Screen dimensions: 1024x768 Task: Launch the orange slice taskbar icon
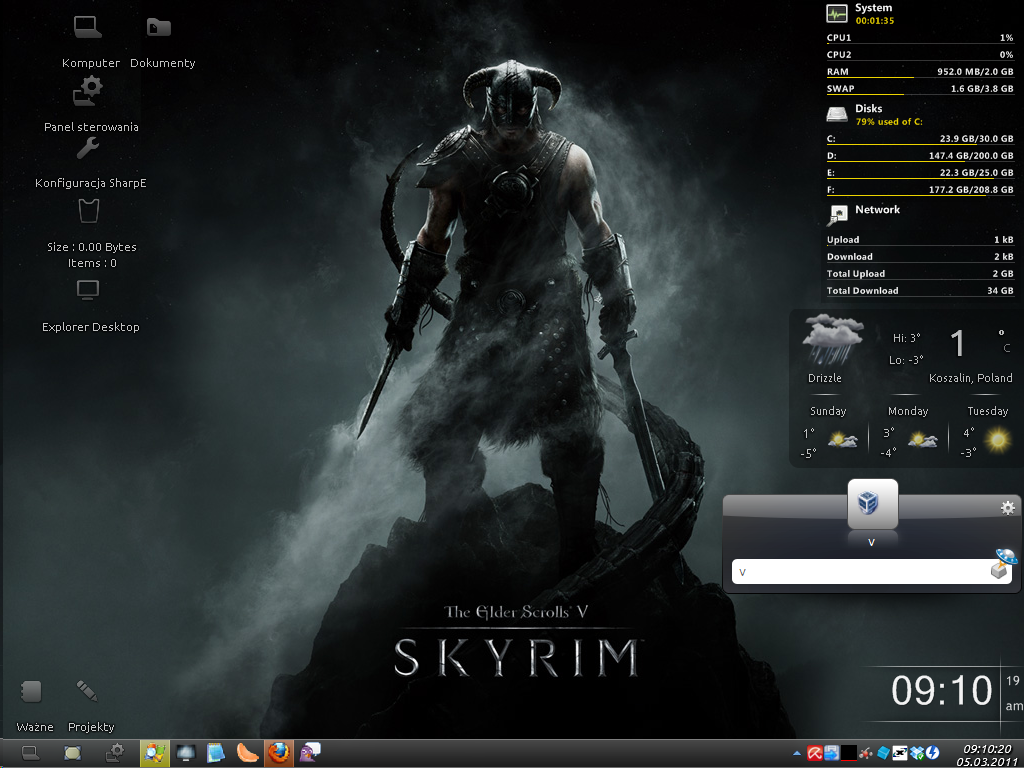(247, 754)
